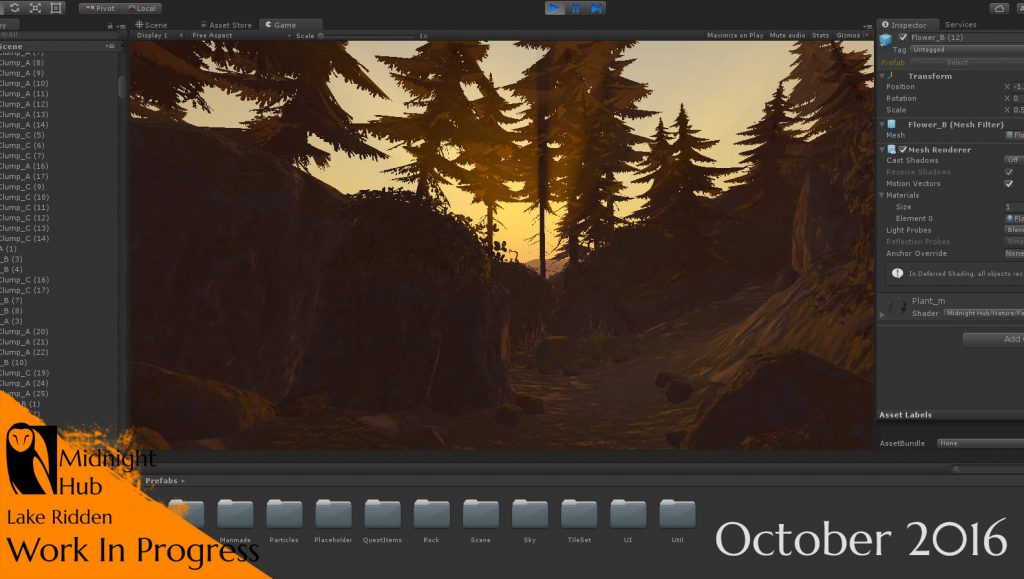Image resolution: width=1024 pixels, height=579 pixels.
Task: Collapse the Transform component
Action: click(x=882, y=76)
